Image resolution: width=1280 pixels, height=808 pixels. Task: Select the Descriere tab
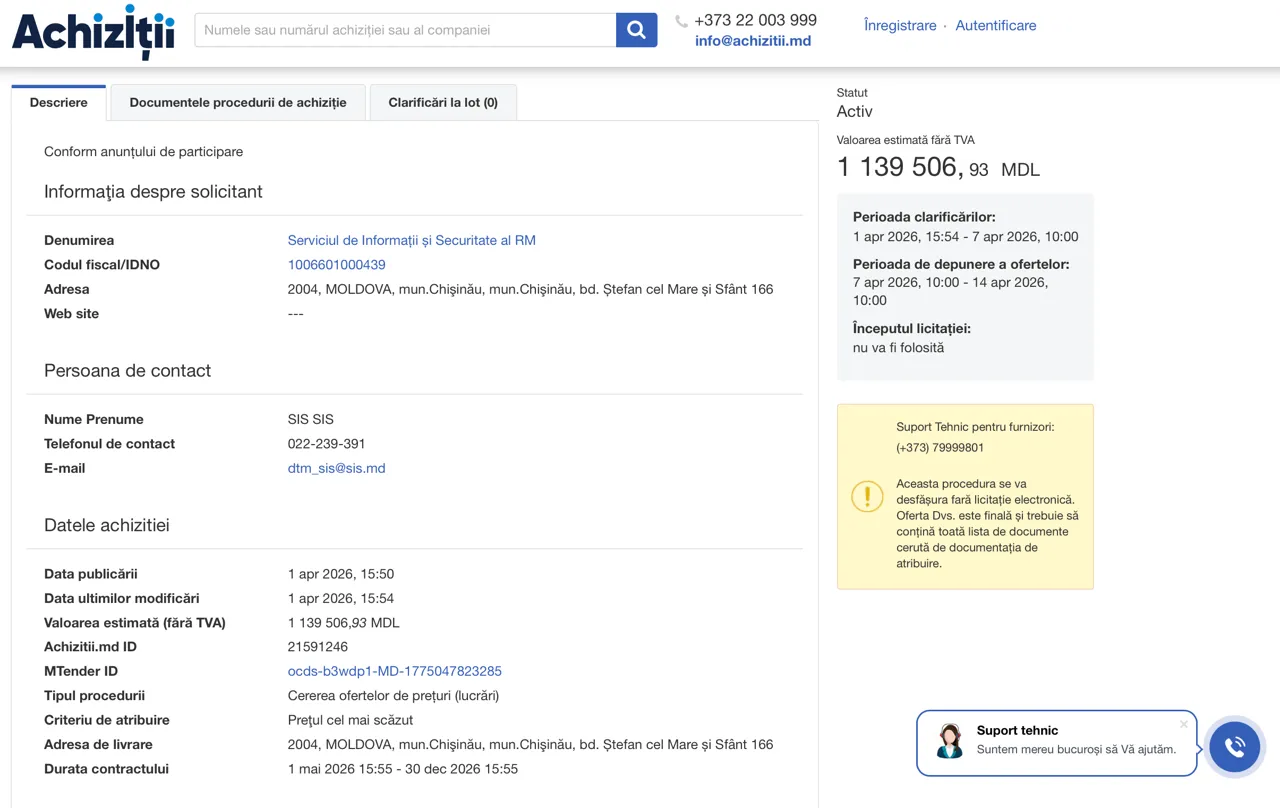pyautogui.click(x=59, y=103)
